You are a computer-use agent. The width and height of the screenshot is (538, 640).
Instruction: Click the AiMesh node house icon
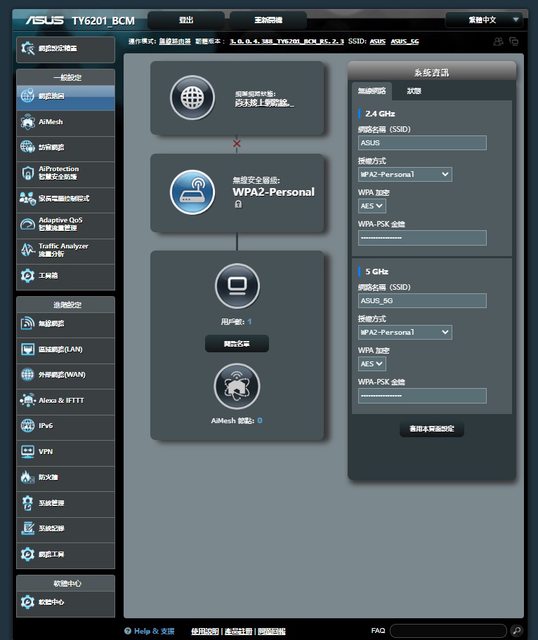point(237,386)
